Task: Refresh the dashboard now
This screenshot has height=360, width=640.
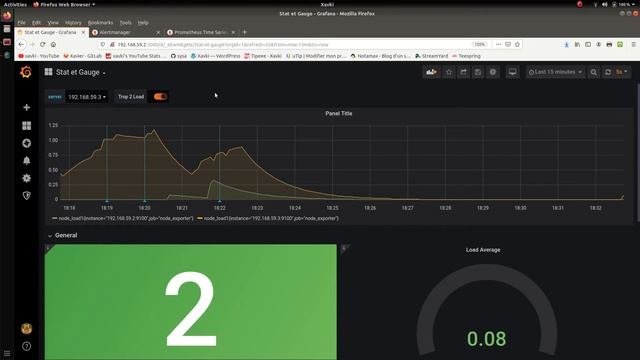Action: [x=608, y=72]
